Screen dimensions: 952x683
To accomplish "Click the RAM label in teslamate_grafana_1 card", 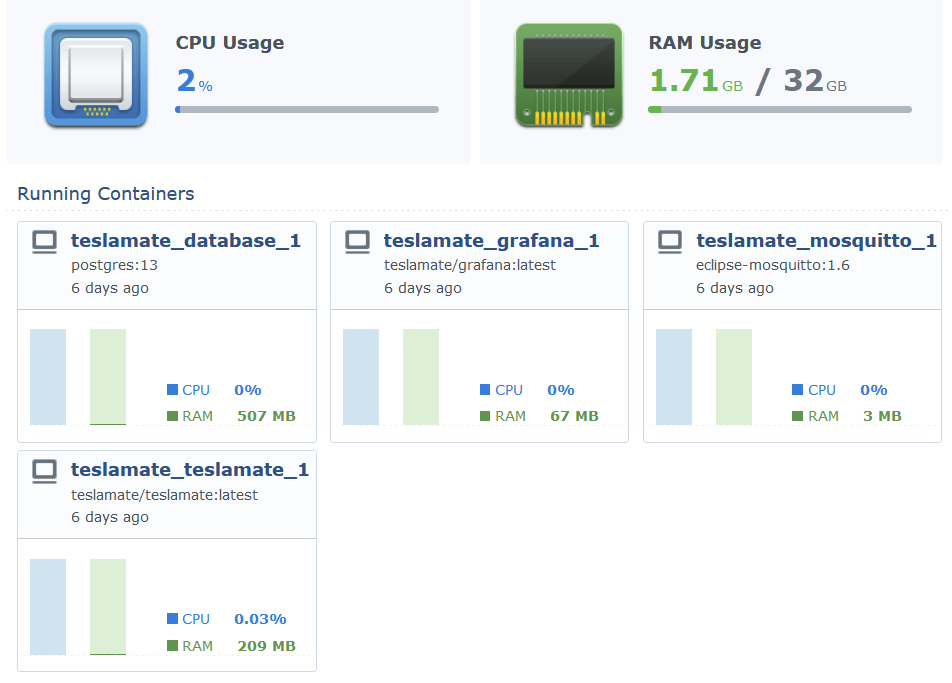I will 510,416.
